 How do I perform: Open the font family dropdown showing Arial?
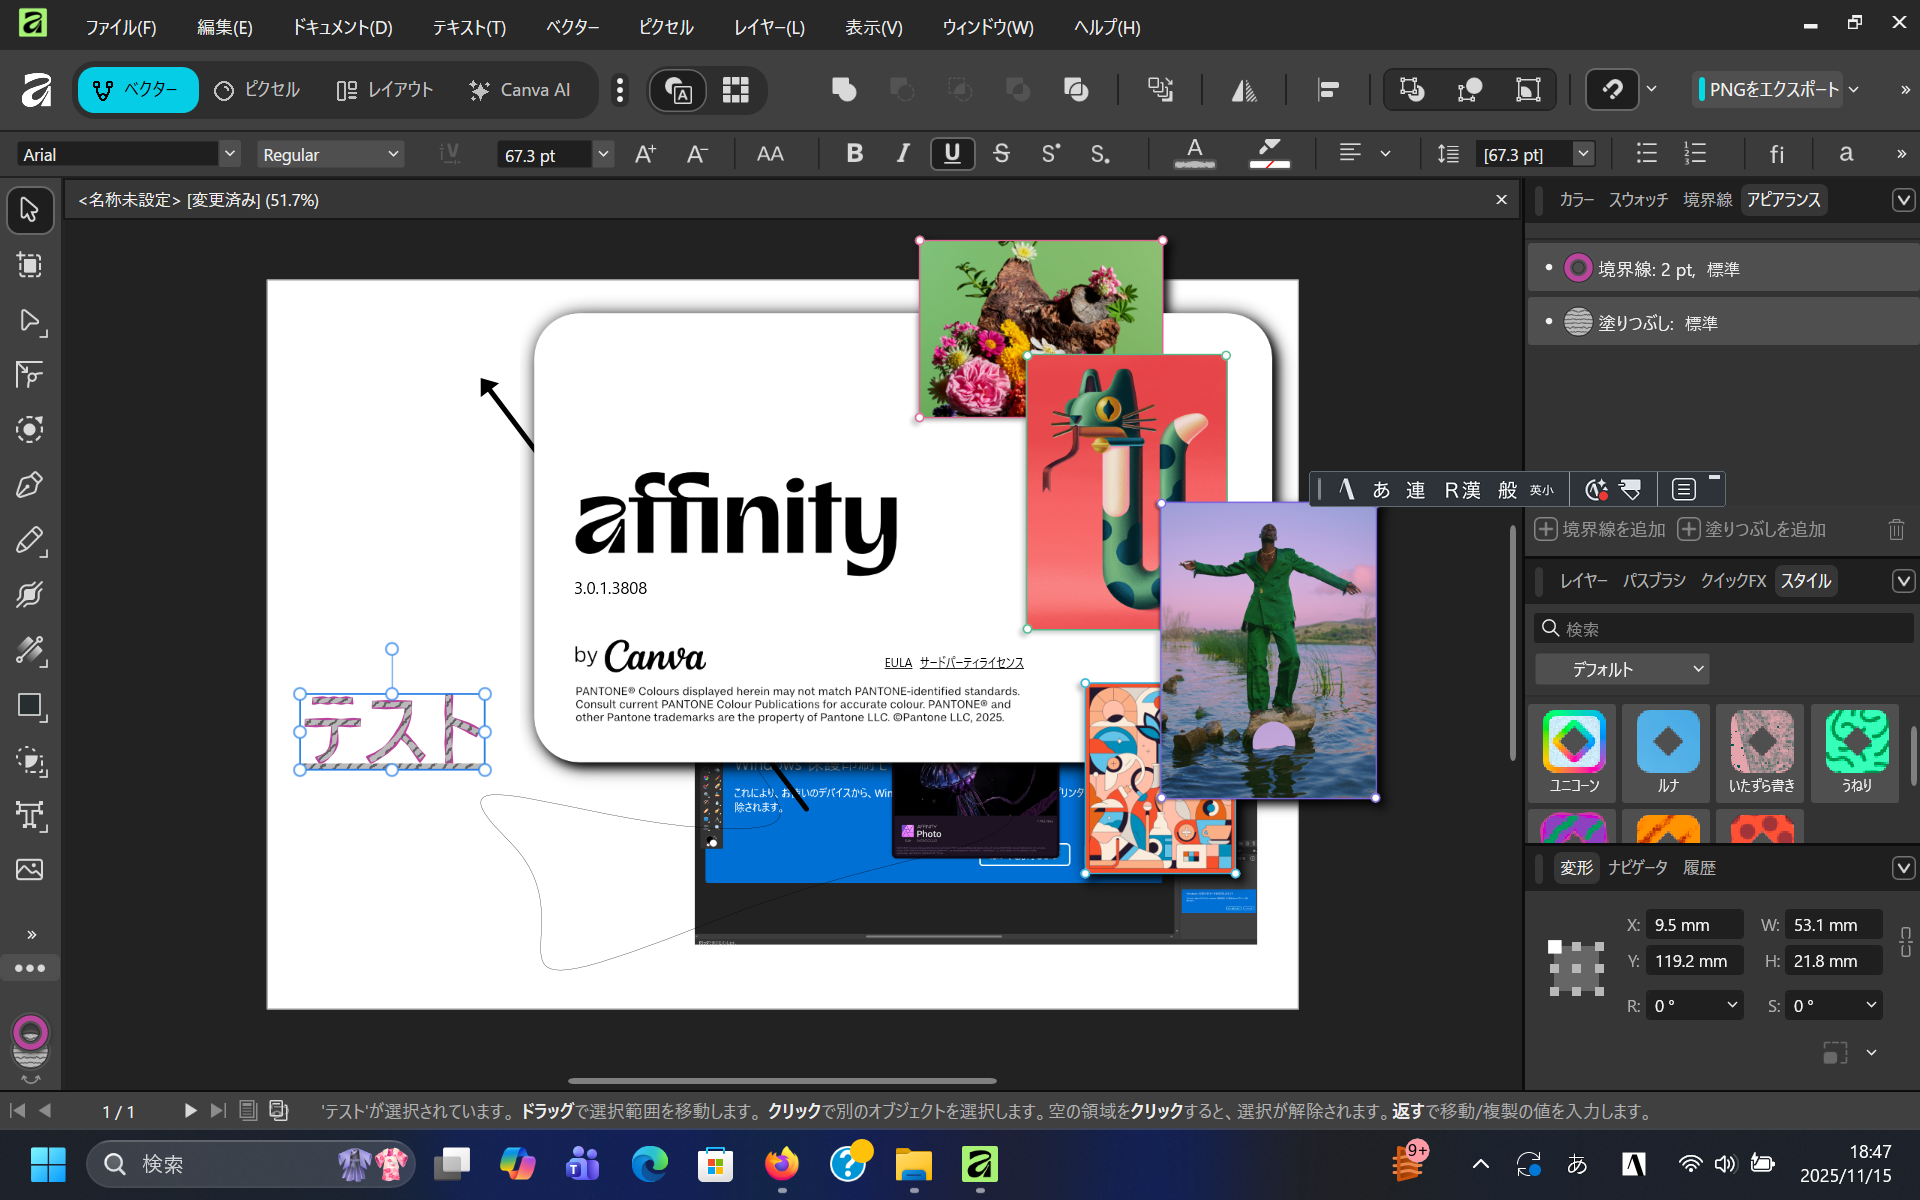229,153
